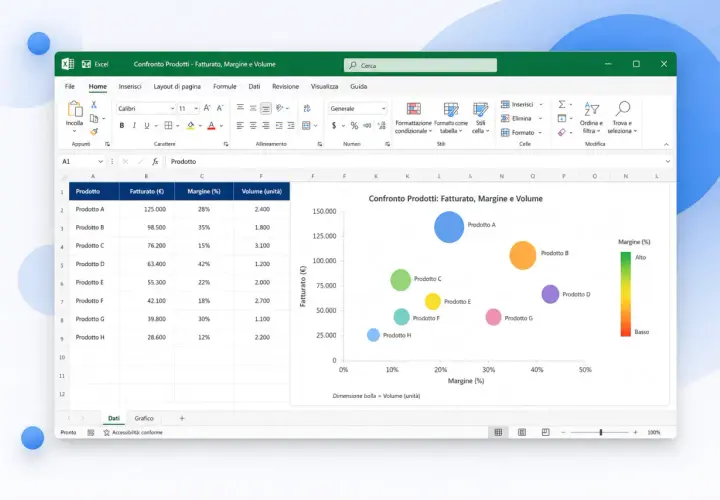Add a new sheet with plus button

point(182,418)
